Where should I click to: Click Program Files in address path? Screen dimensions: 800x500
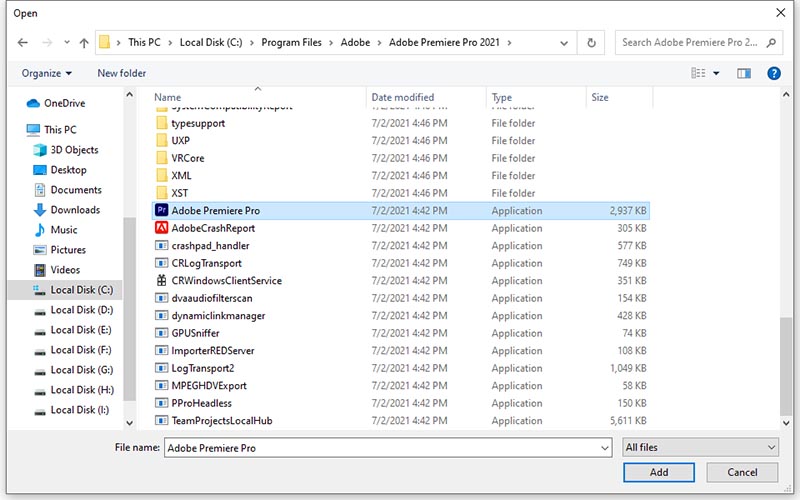[291, 43]
